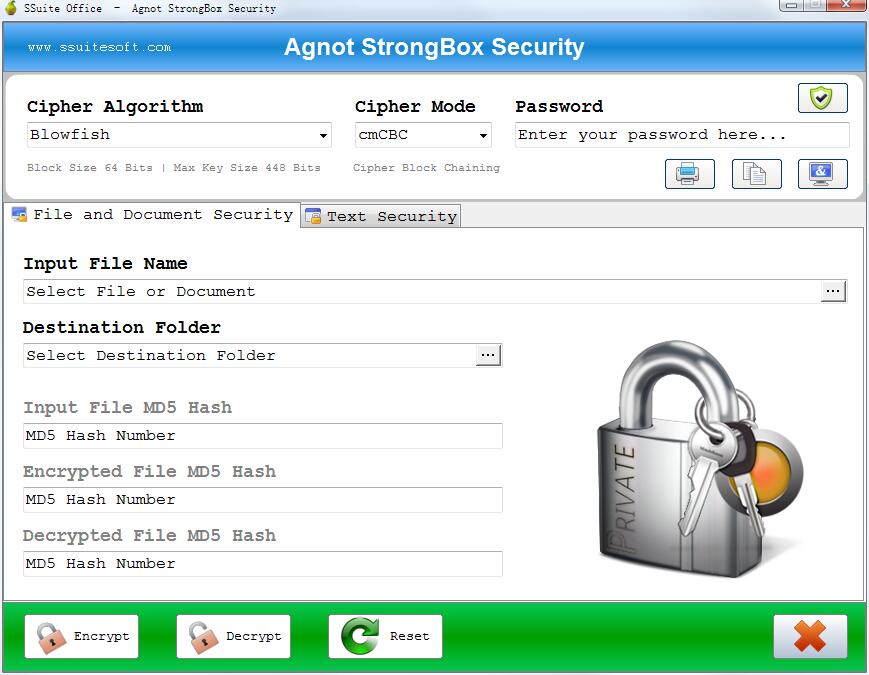Click the password input field

[682, 135]
